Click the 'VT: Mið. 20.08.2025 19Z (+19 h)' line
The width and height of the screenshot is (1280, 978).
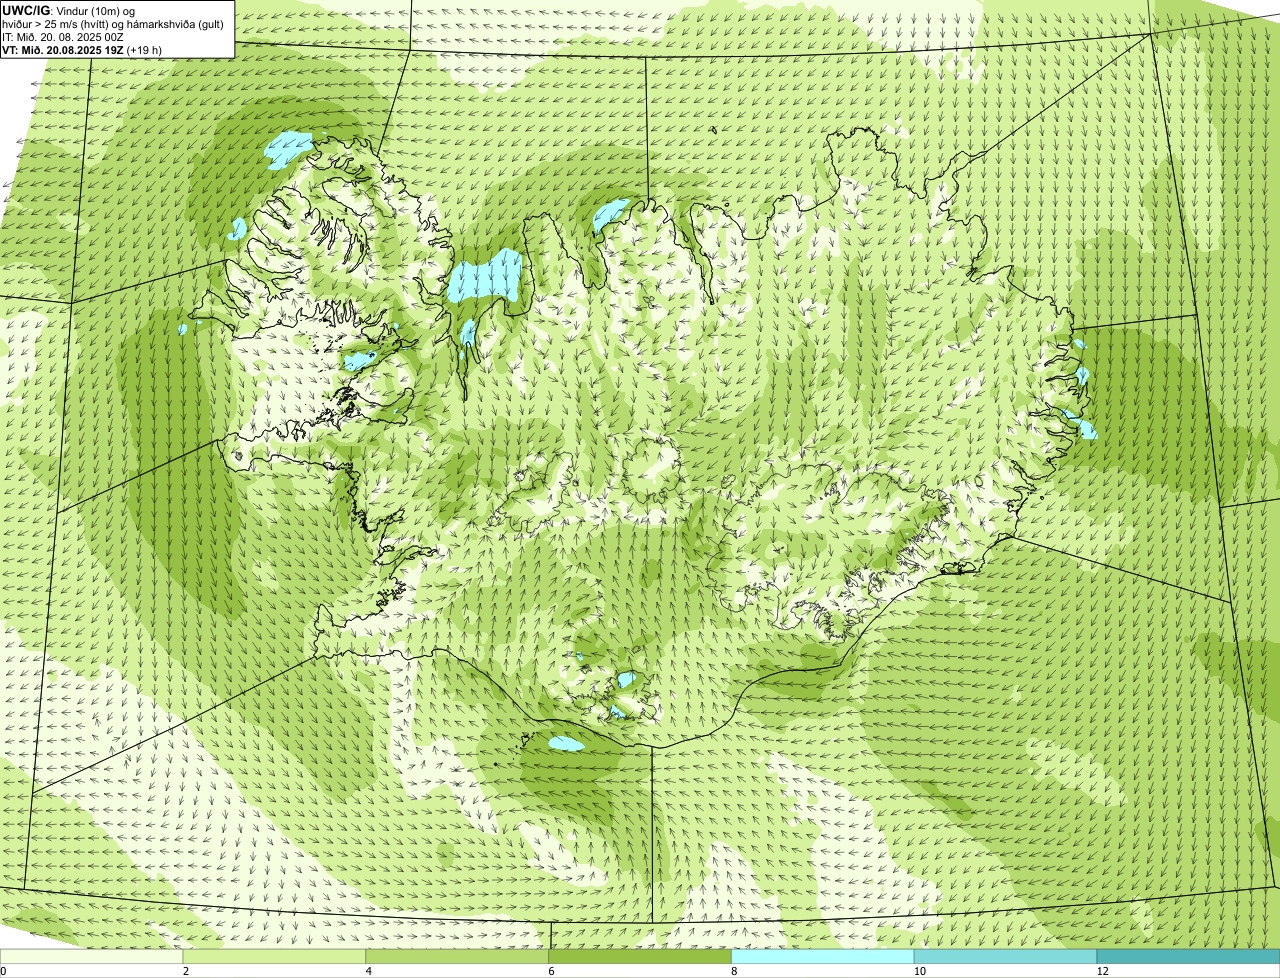(x=82, y=50)
